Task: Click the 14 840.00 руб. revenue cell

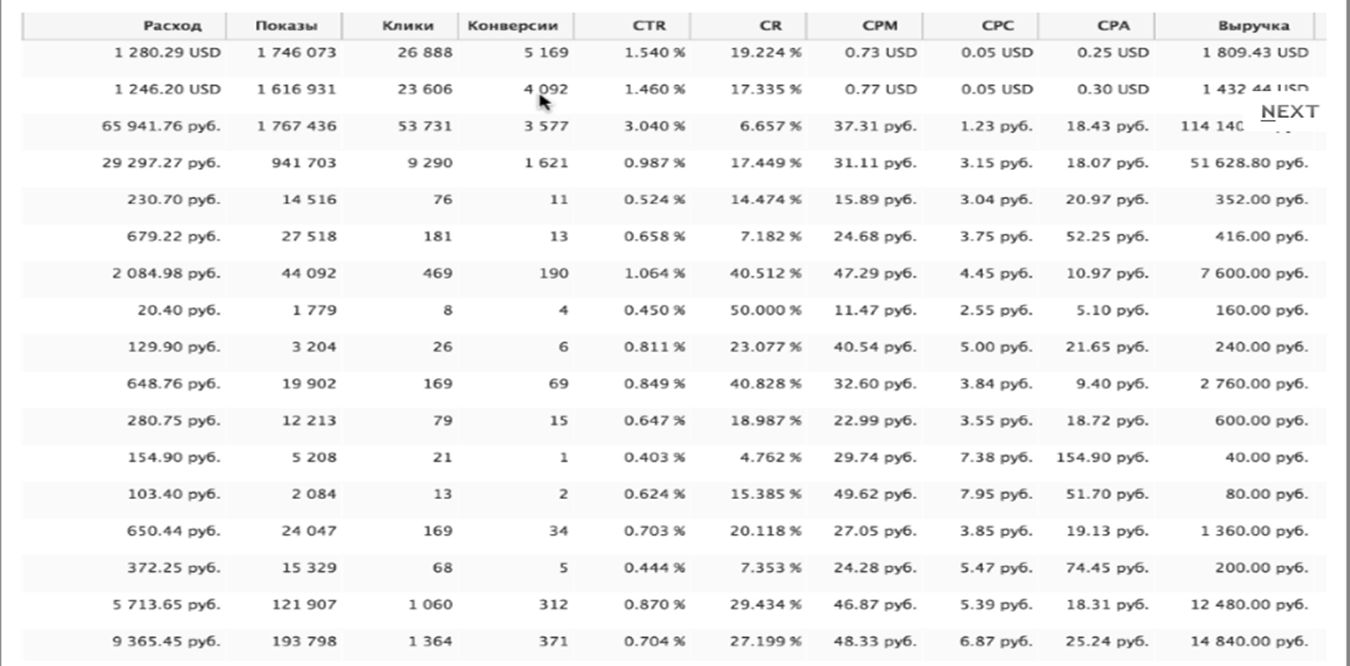Action: point(1257,642)
